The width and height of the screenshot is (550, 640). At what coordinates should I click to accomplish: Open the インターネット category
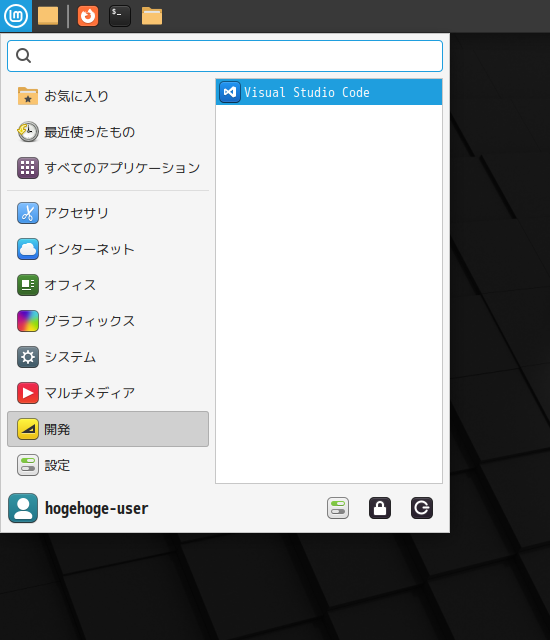tap(108, 249)
